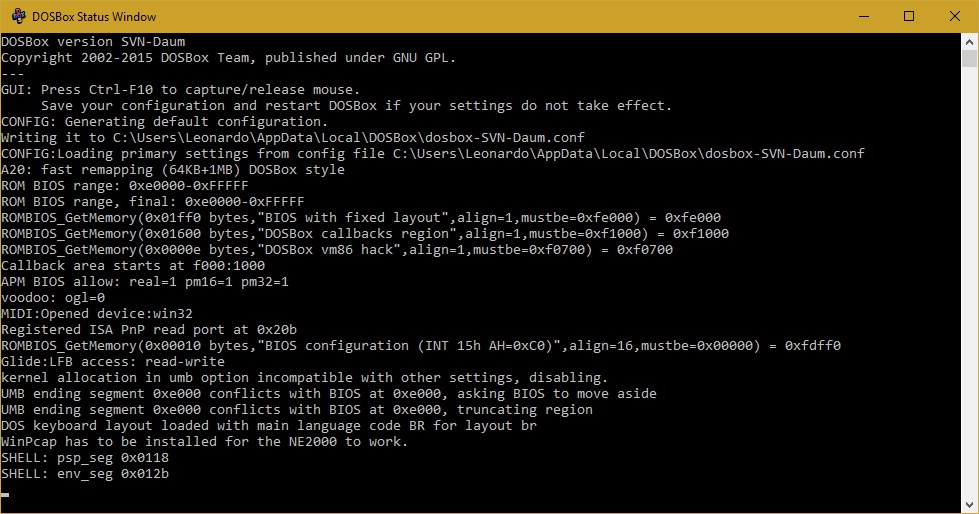The image size is (979, 514).
Task: Click the "DOSBox version SVN-Daum" line
Action: point(93,42)
